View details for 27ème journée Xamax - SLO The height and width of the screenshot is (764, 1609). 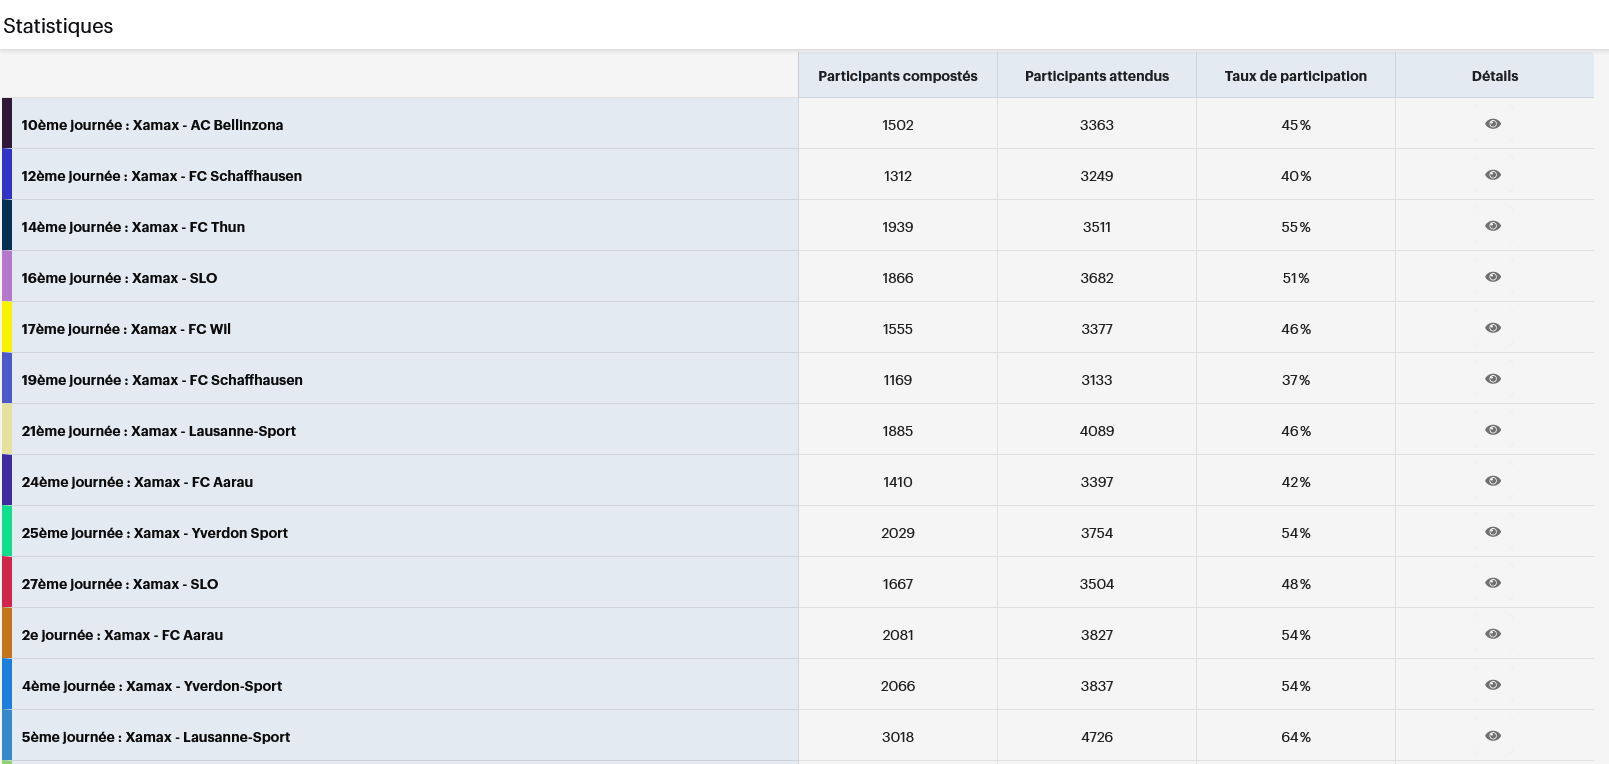click(1493, 583)
